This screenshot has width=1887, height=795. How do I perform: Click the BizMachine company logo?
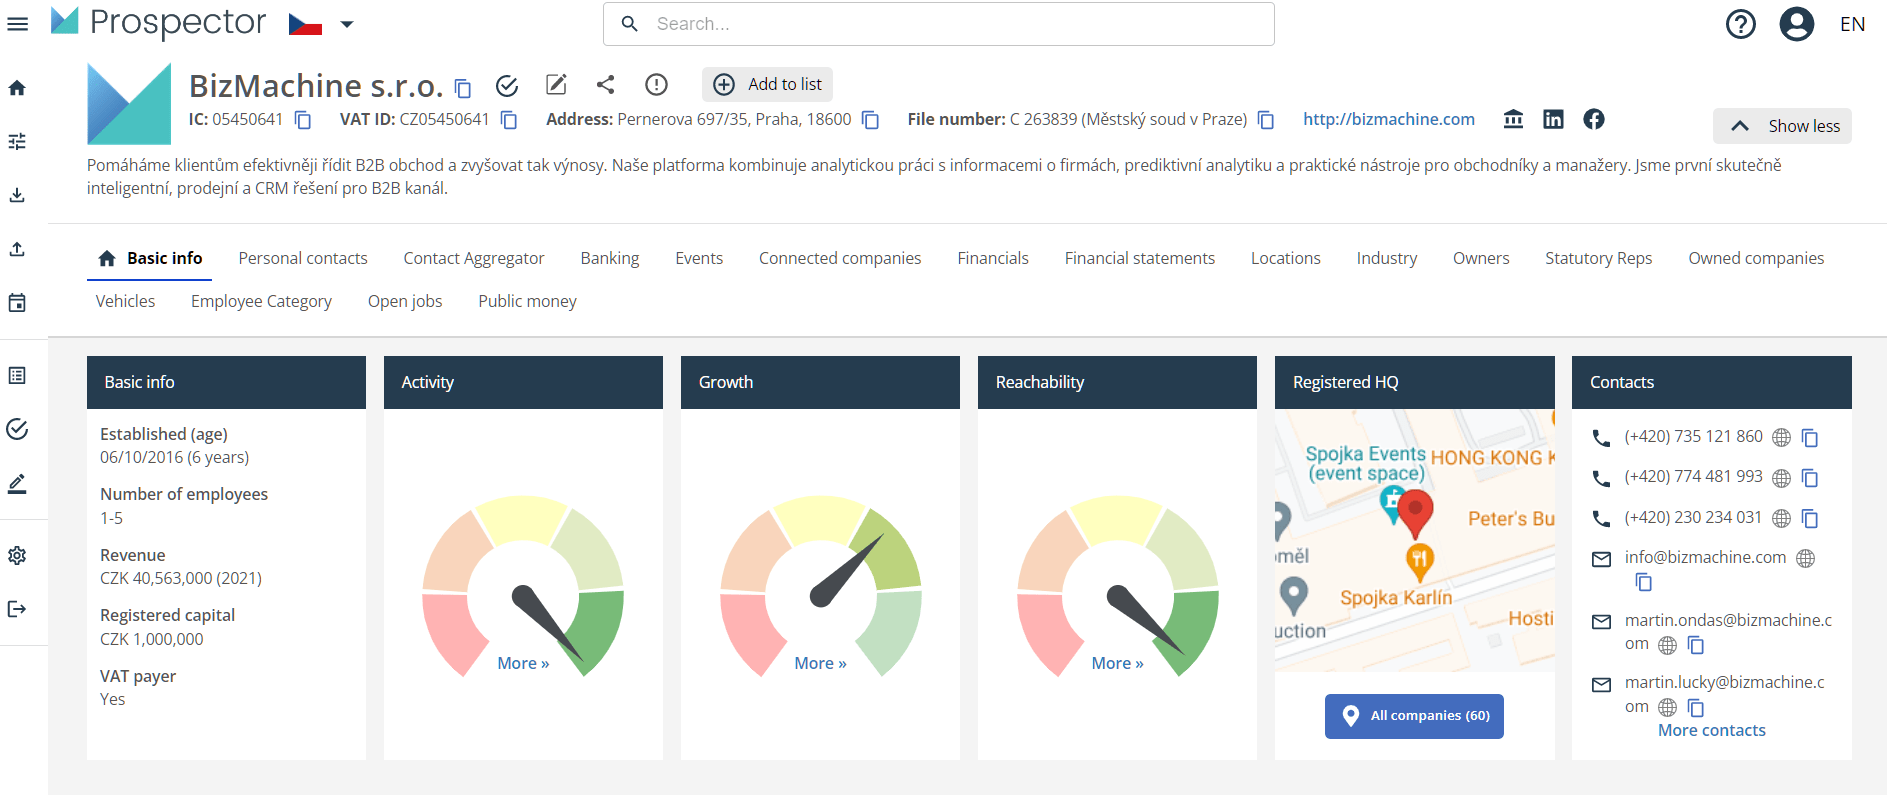[129, 104]
